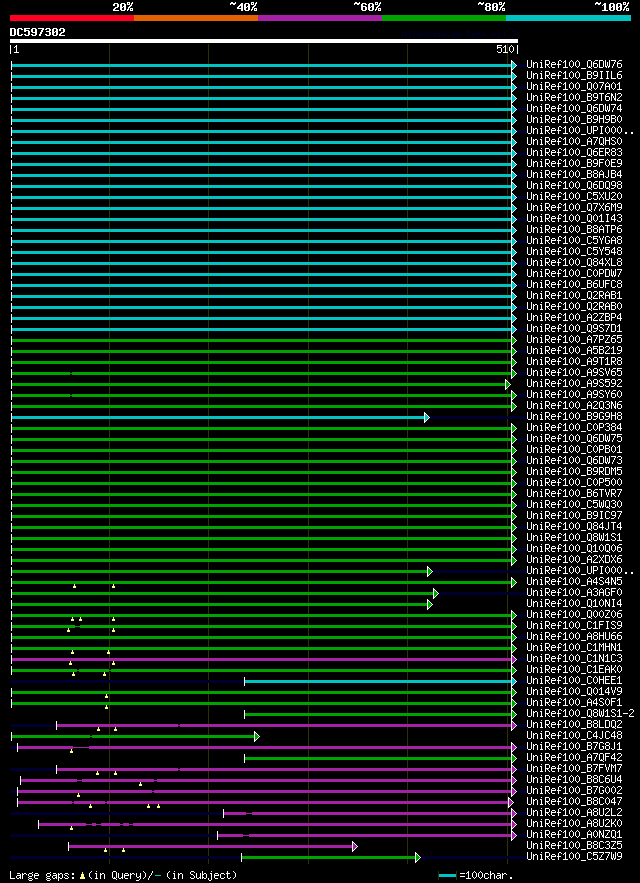
Task: Select the UniRef100_A0NZQ1 label
Action: pyautogui.click(x=574, y=835)
